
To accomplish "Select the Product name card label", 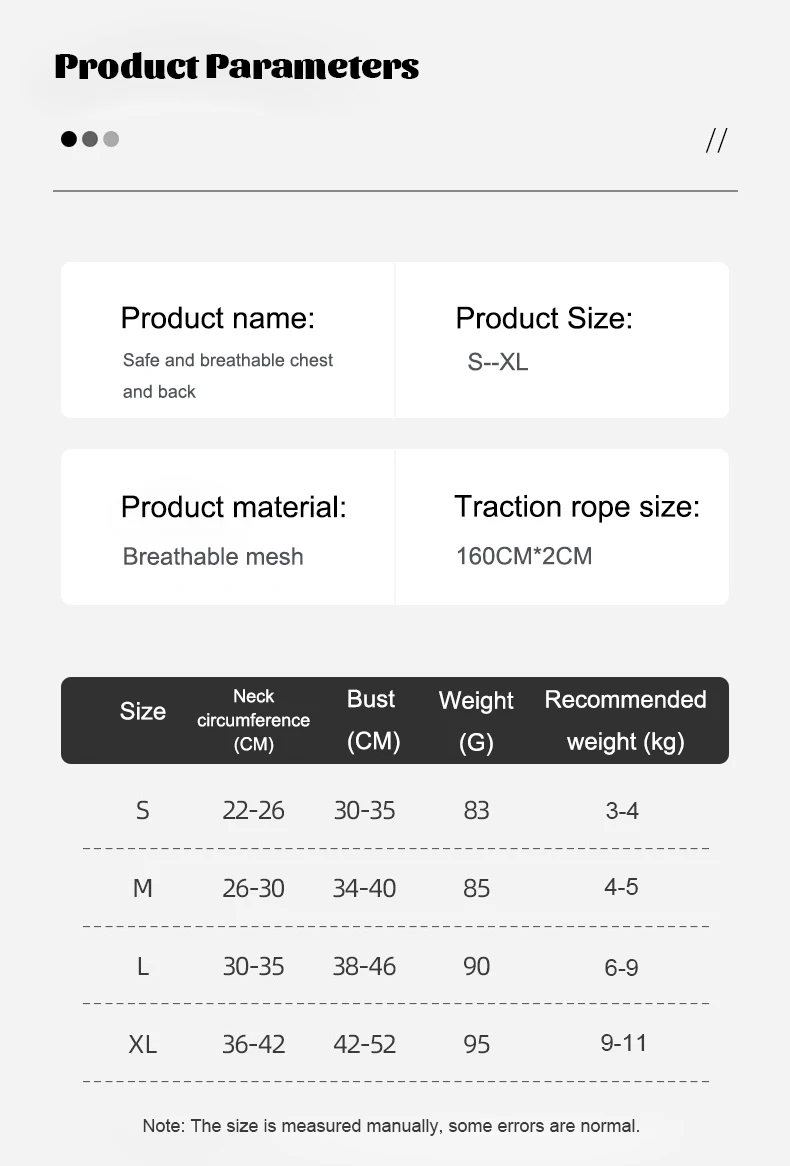I will [x=218, y=318].
